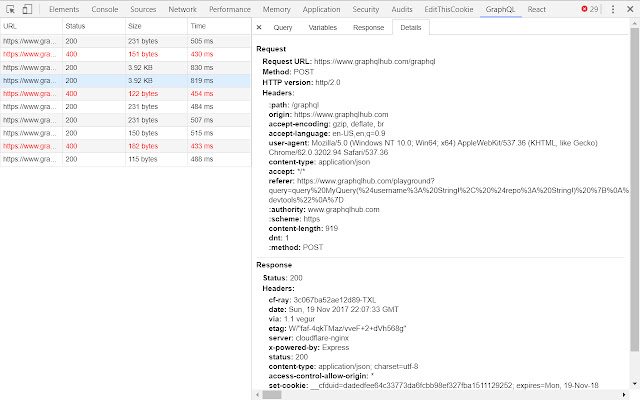Sort requests by Status column header
The image size is (640, 400).
(76, 25)
